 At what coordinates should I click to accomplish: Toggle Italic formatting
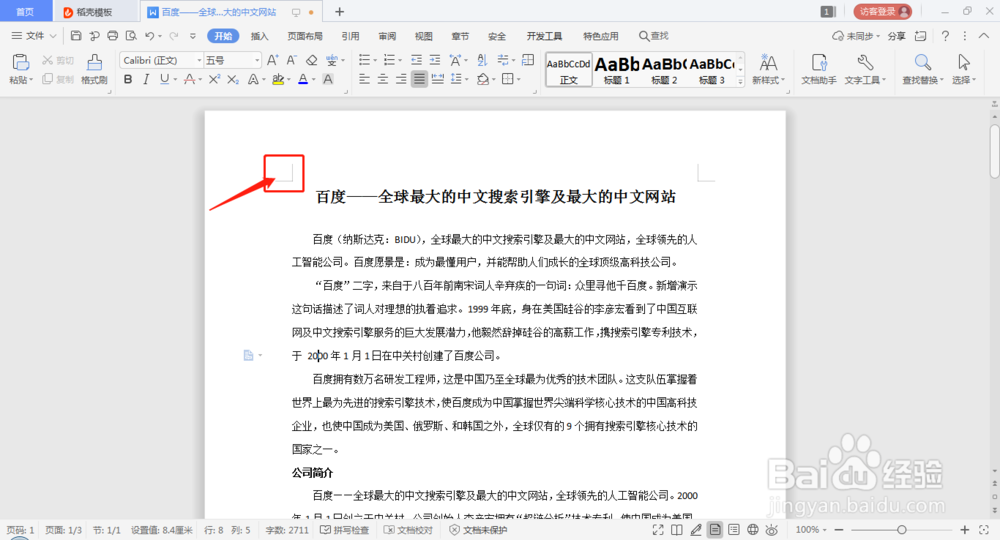click(146, 79)
